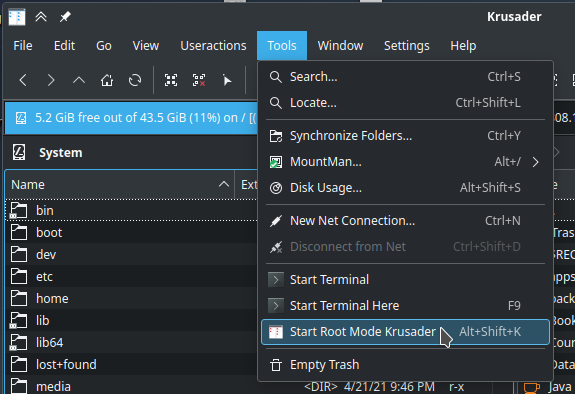This screenshot has height=394, width=575.
Task: Click Start Terminal Here menu entry
Action: pyautogui.click(x=405, y=306)
